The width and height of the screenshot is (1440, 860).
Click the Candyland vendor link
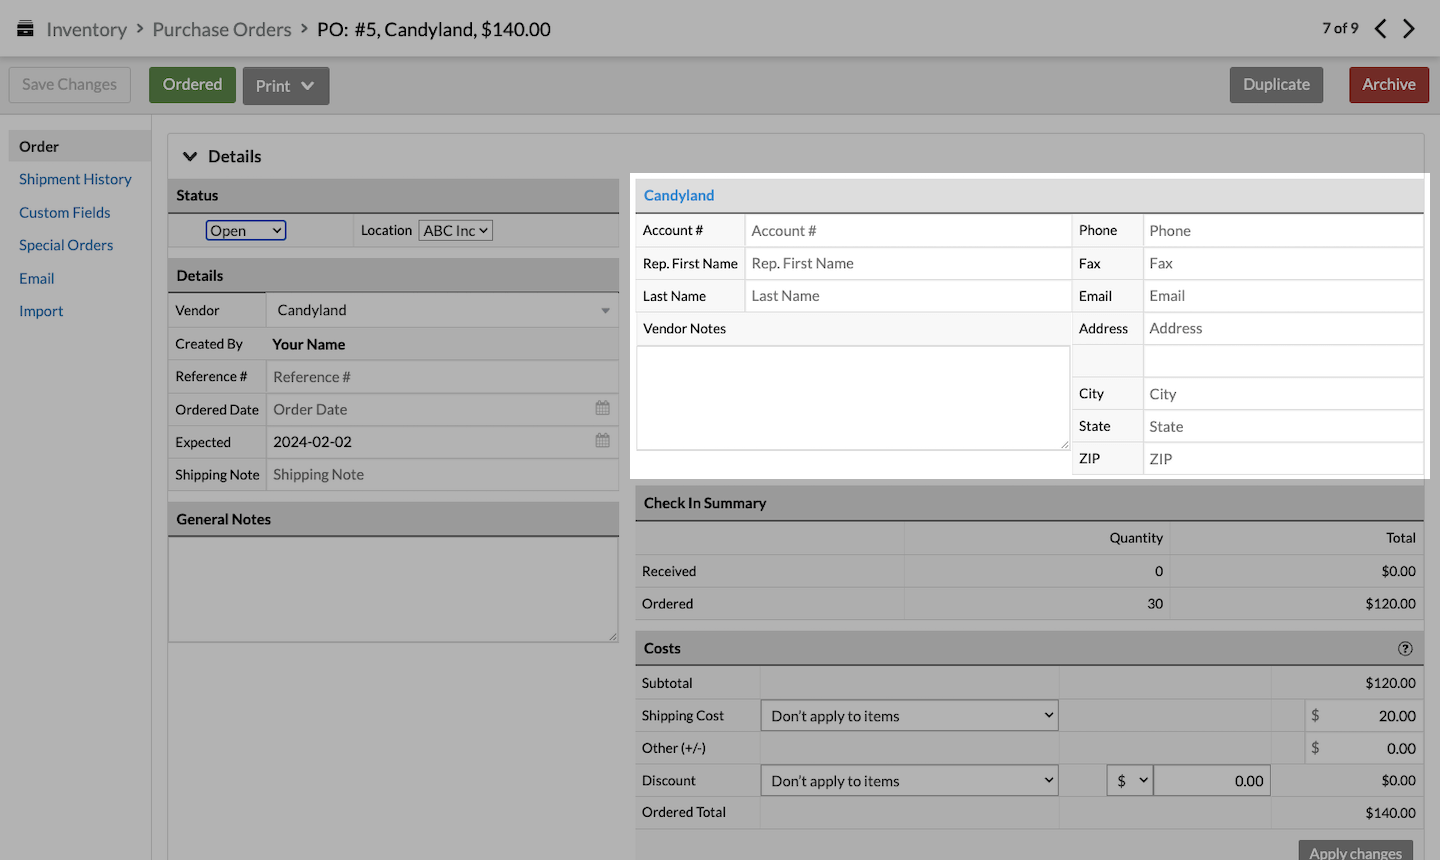[678, 195]
